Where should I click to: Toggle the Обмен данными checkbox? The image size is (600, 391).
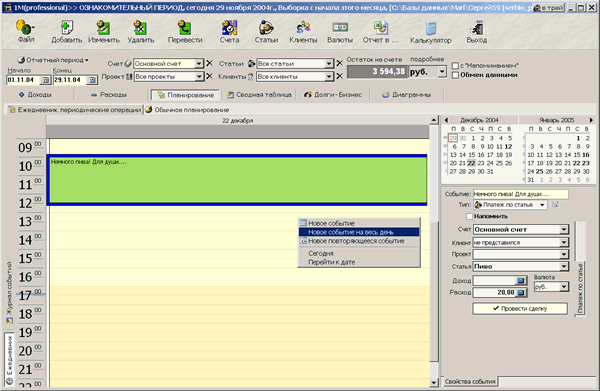point(455,75)
